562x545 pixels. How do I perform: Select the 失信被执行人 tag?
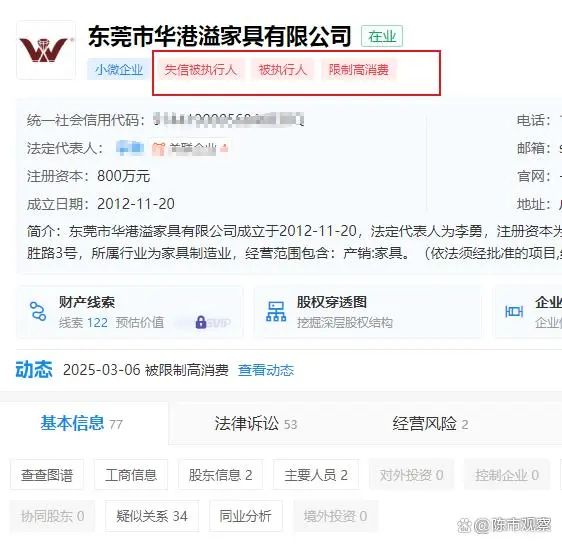(201, 70)
